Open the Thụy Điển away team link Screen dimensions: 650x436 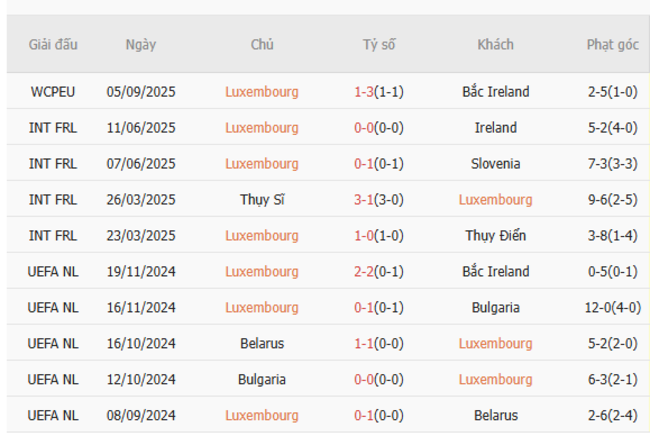[495, 236]
